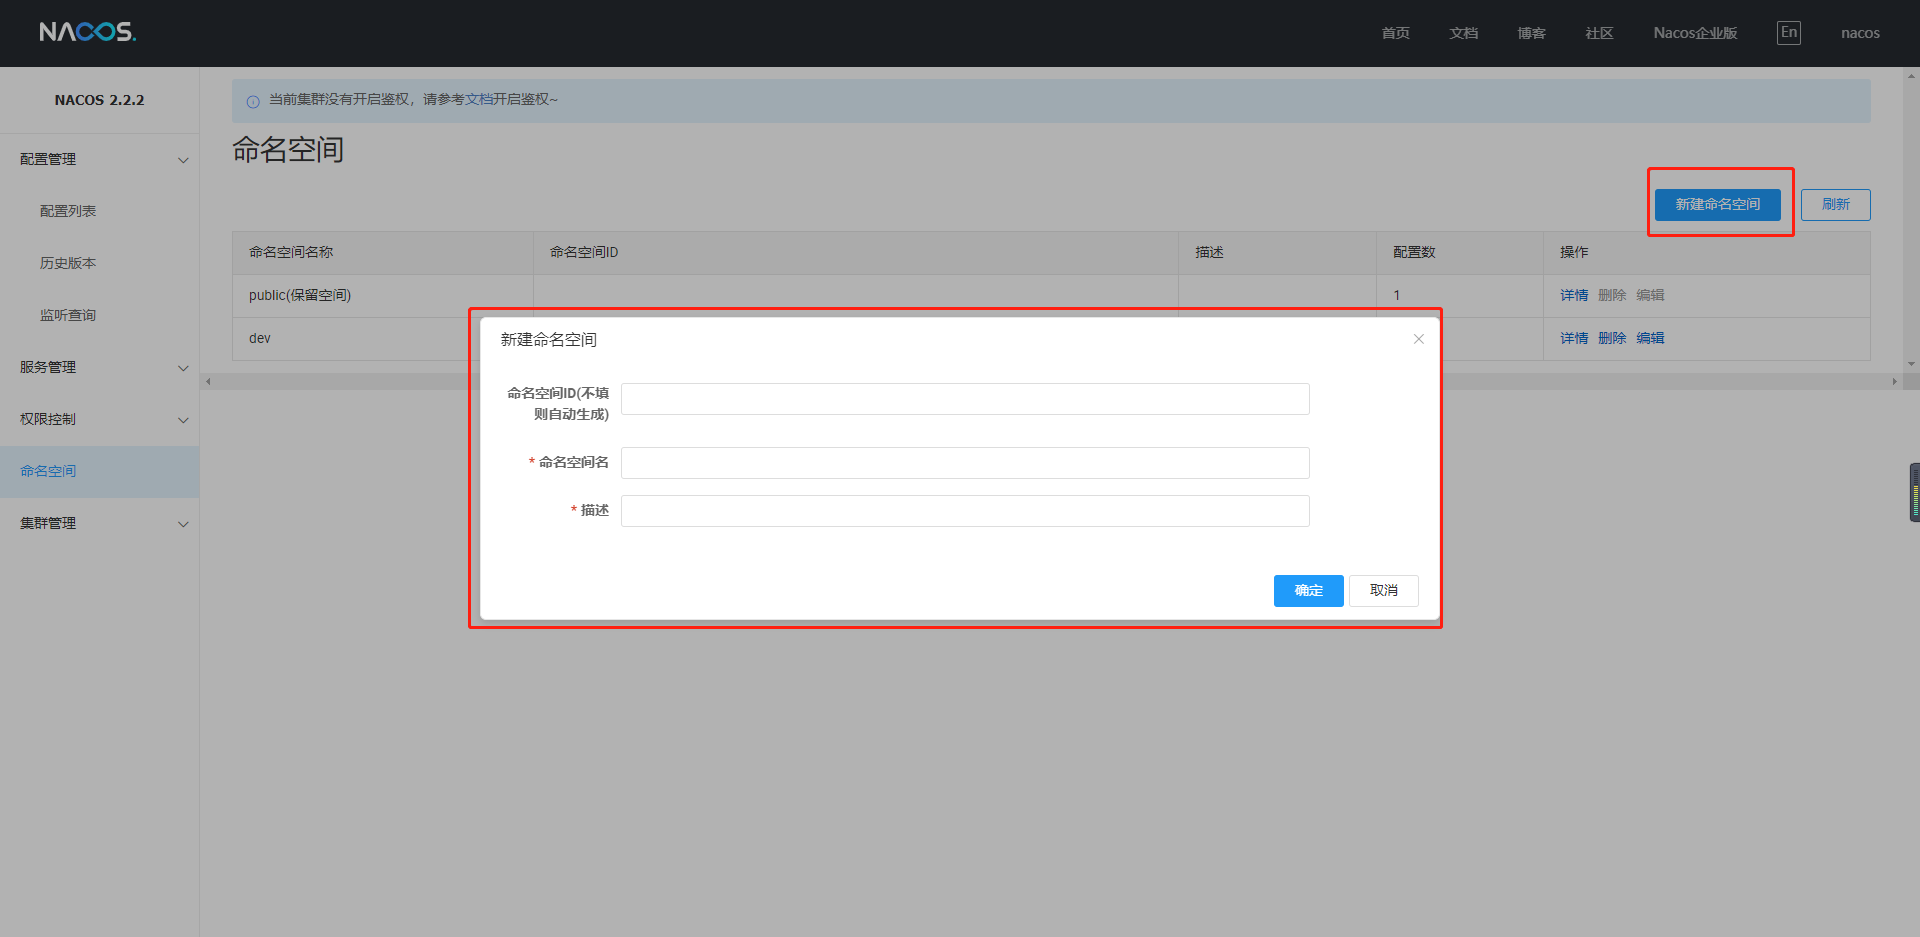Close the new namespace dialog
The image size is (1920, 937).
1418,339
